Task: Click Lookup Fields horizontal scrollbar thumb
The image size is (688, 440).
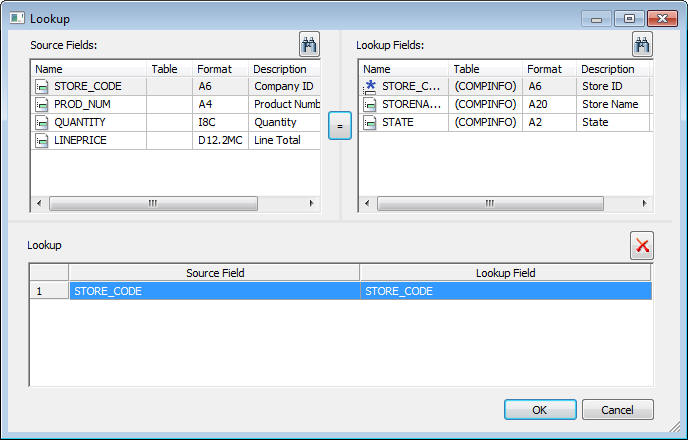Action: (x=490, y=203)
